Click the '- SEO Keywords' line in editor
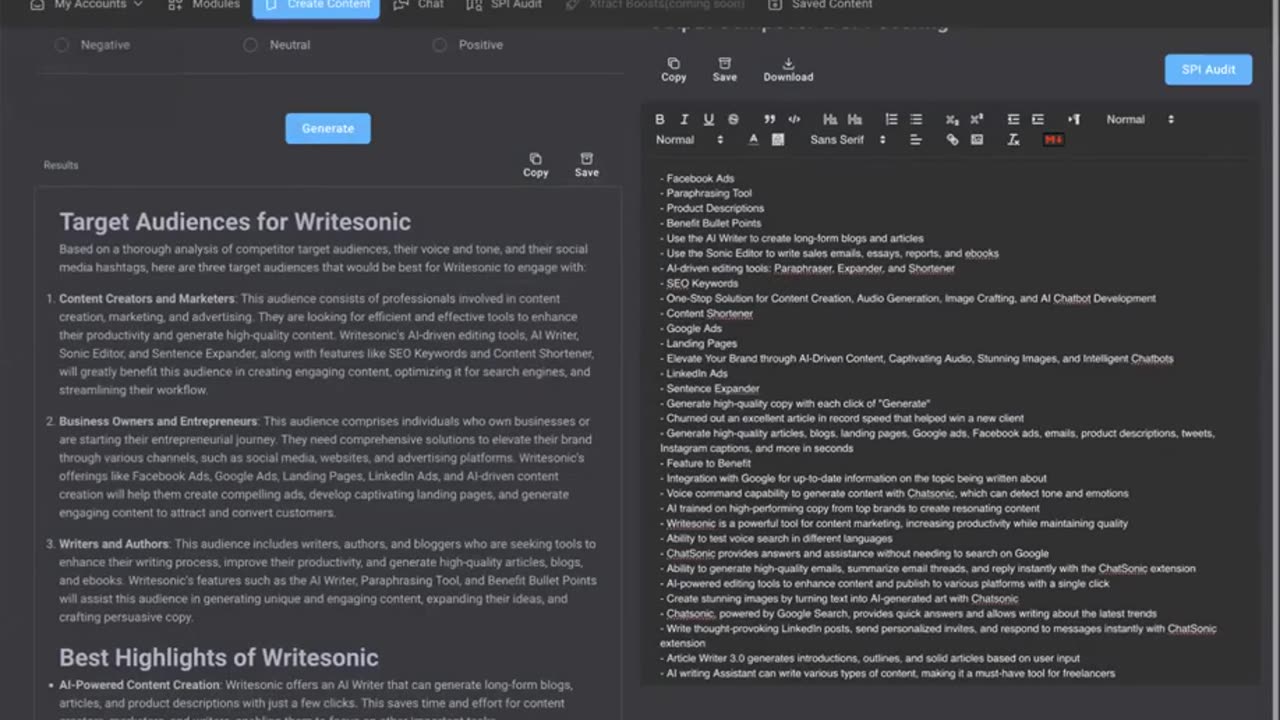Image resolution: width=1280 pixels, height=720 pixels. pyautogui.click(x=699, y=283)
